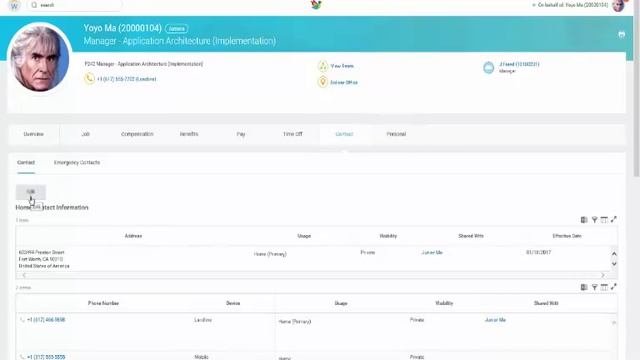This screenshot has width=640, height=360.
Task: Click the Home (Primary) usage in address row
Action: click(x=270, y=254)
